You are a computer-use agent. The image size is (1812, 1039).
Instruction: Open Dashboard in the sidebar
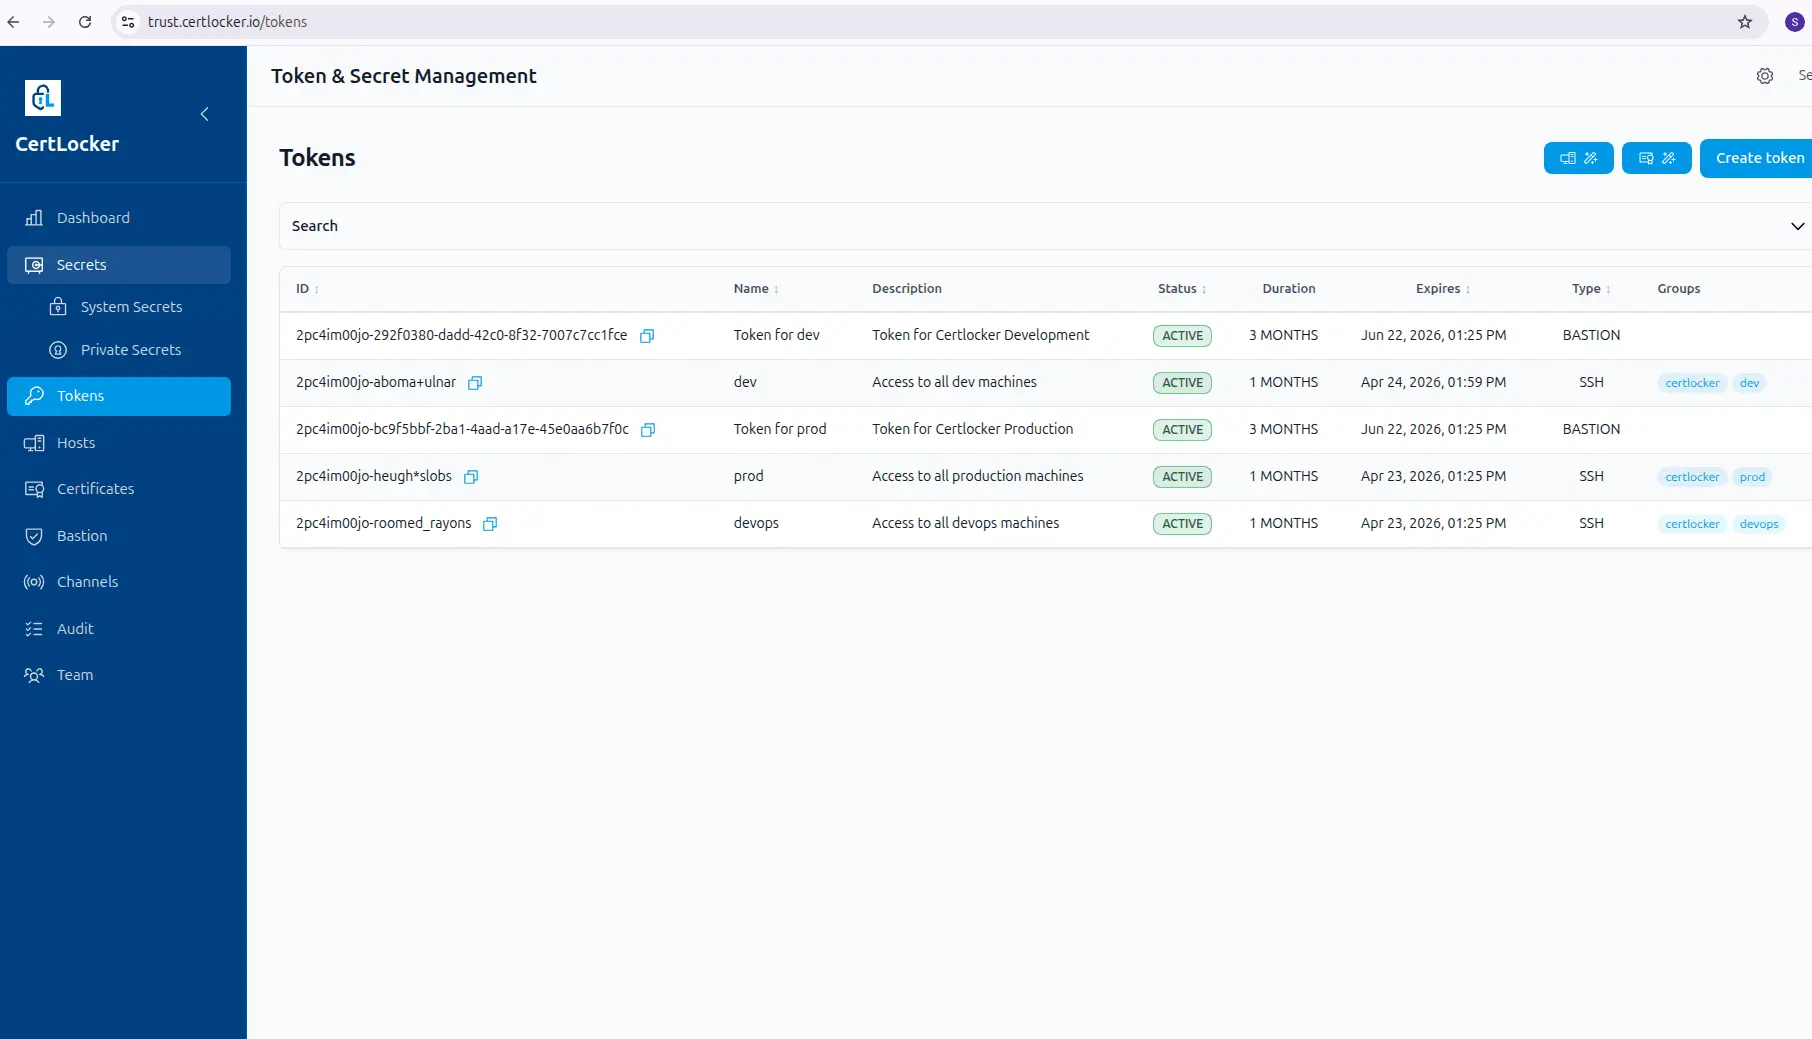119,218
